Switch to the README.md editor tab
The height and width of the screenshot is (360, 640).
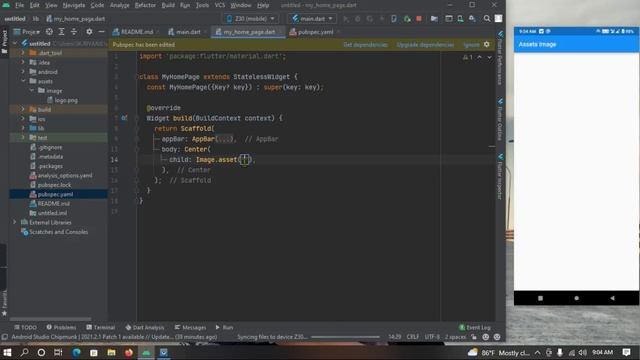(137, 32)
